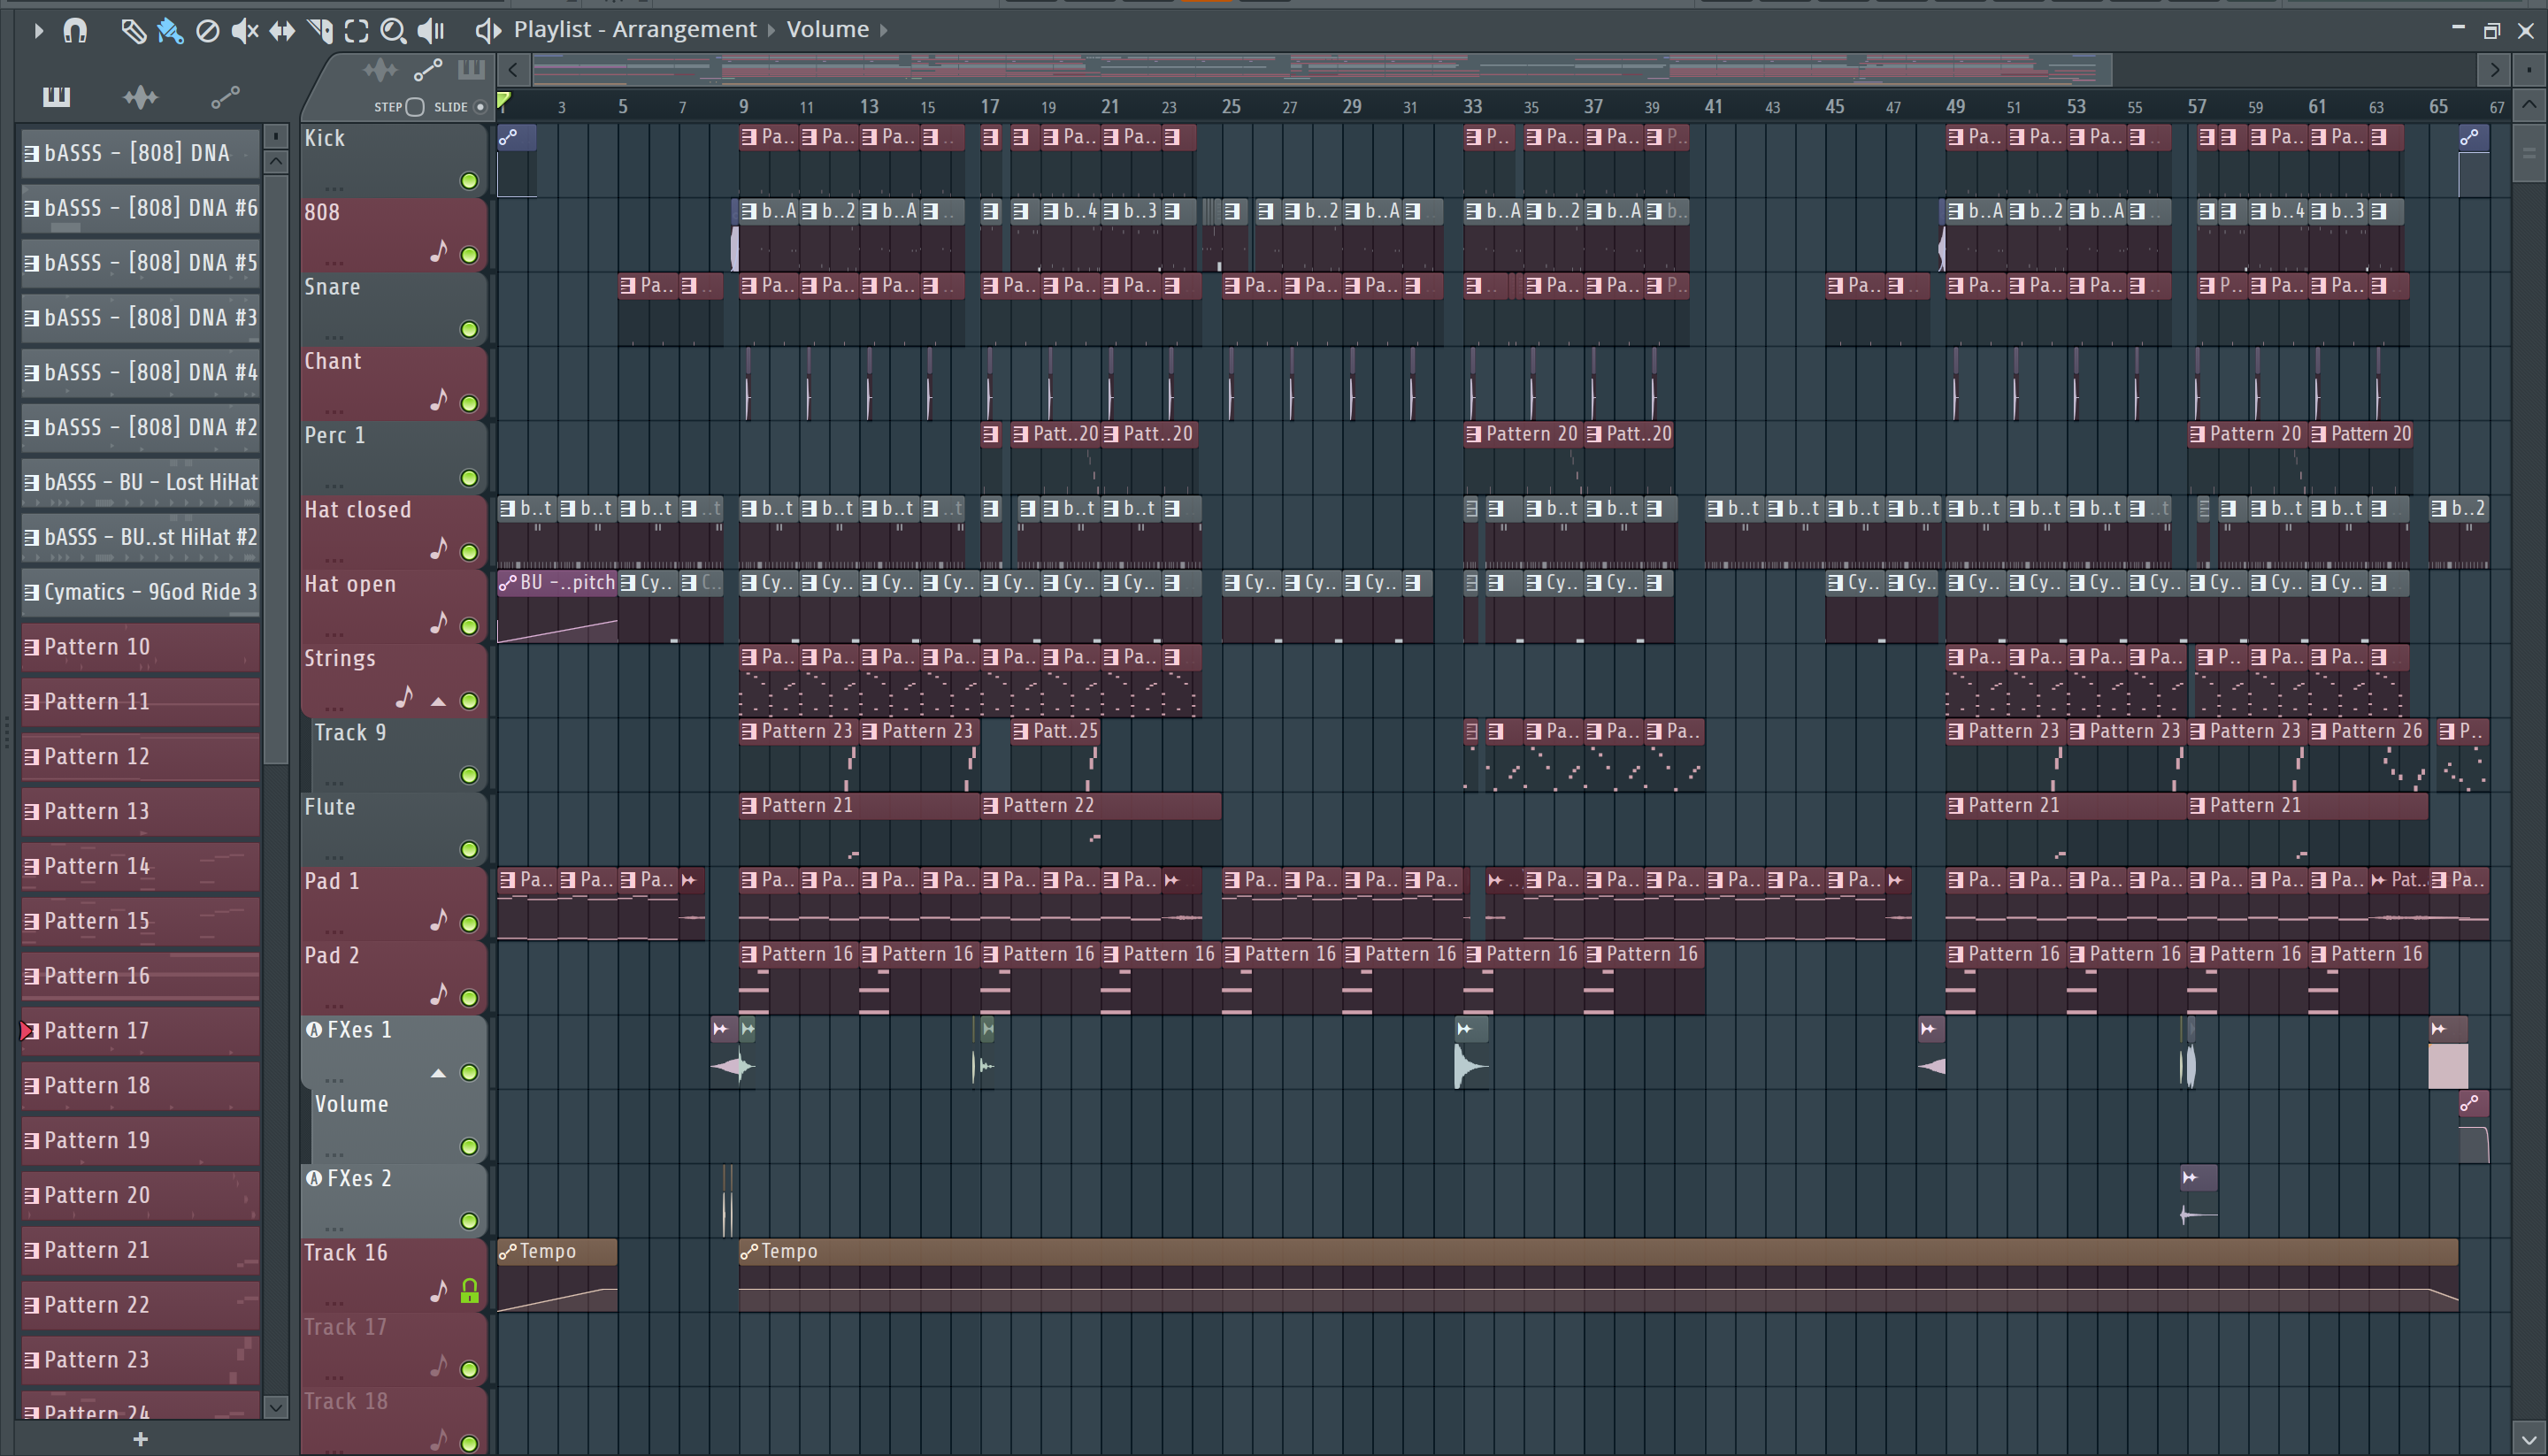Collapse the FXes 1 track group arrow

438,1073
